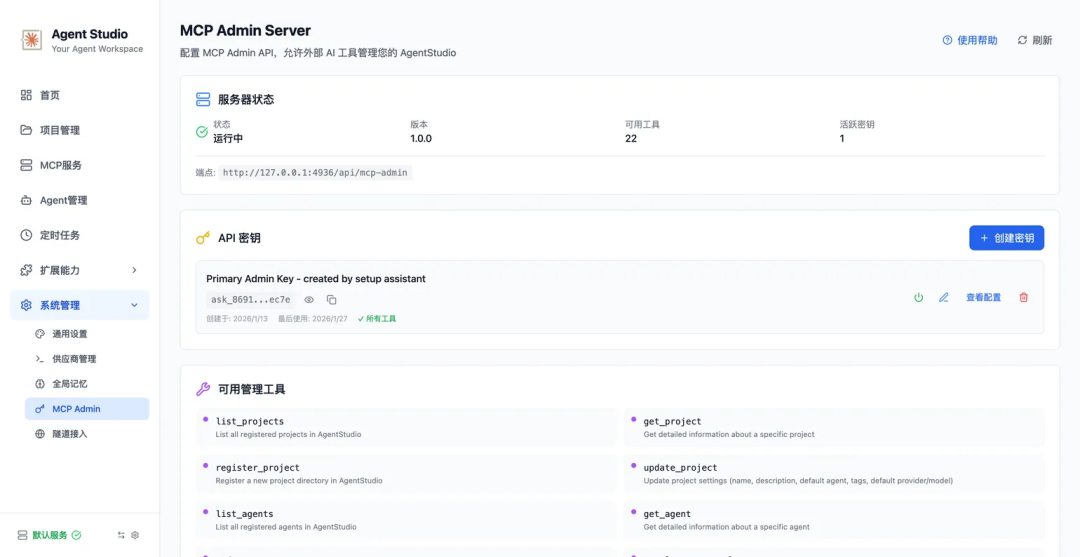
Task: Click the endpoint URL http://127.0.0.1:4936/api/mcp-admin
Action: click(315, 172)
